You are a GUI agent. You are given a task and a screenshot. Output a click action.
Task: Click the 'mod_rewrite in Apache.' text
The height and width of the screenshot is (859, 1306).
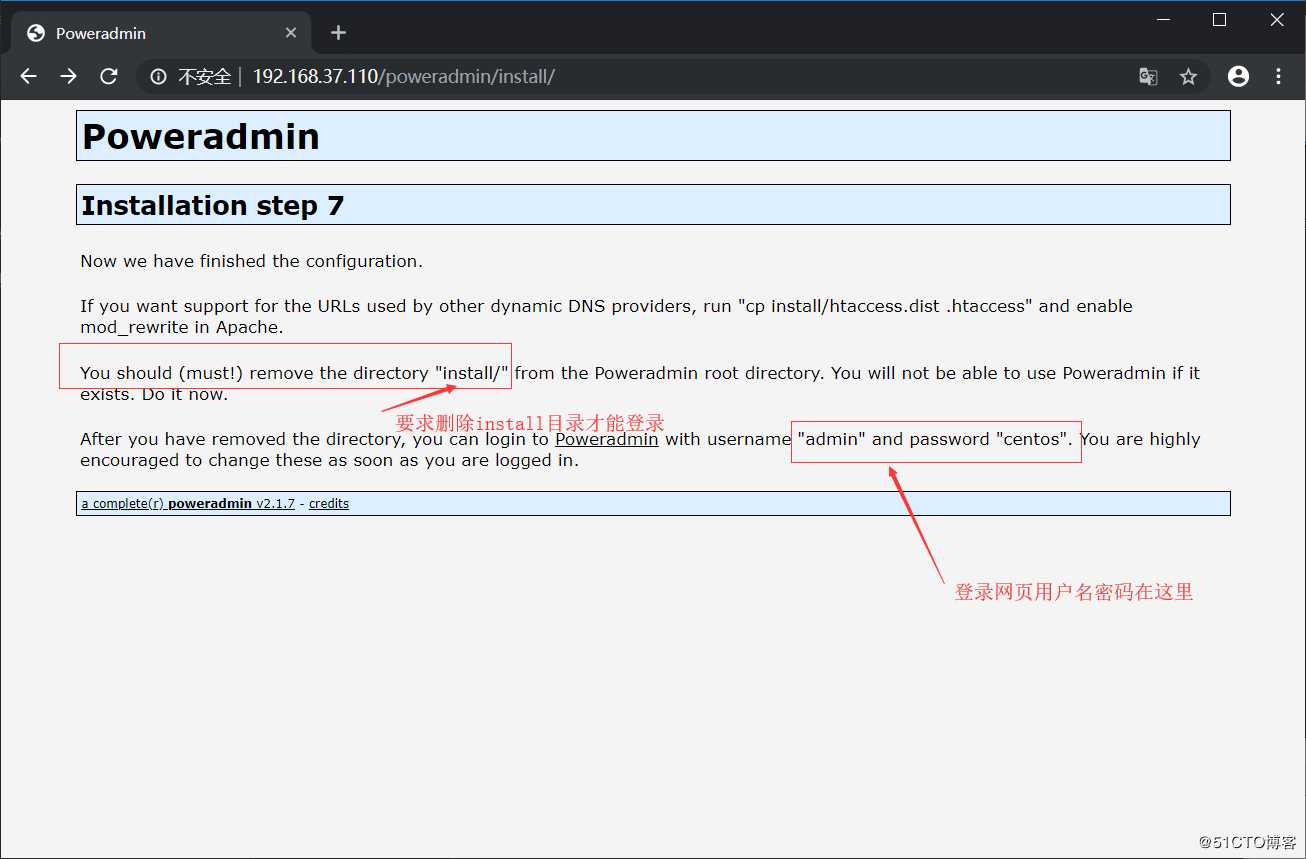[182, 327]
